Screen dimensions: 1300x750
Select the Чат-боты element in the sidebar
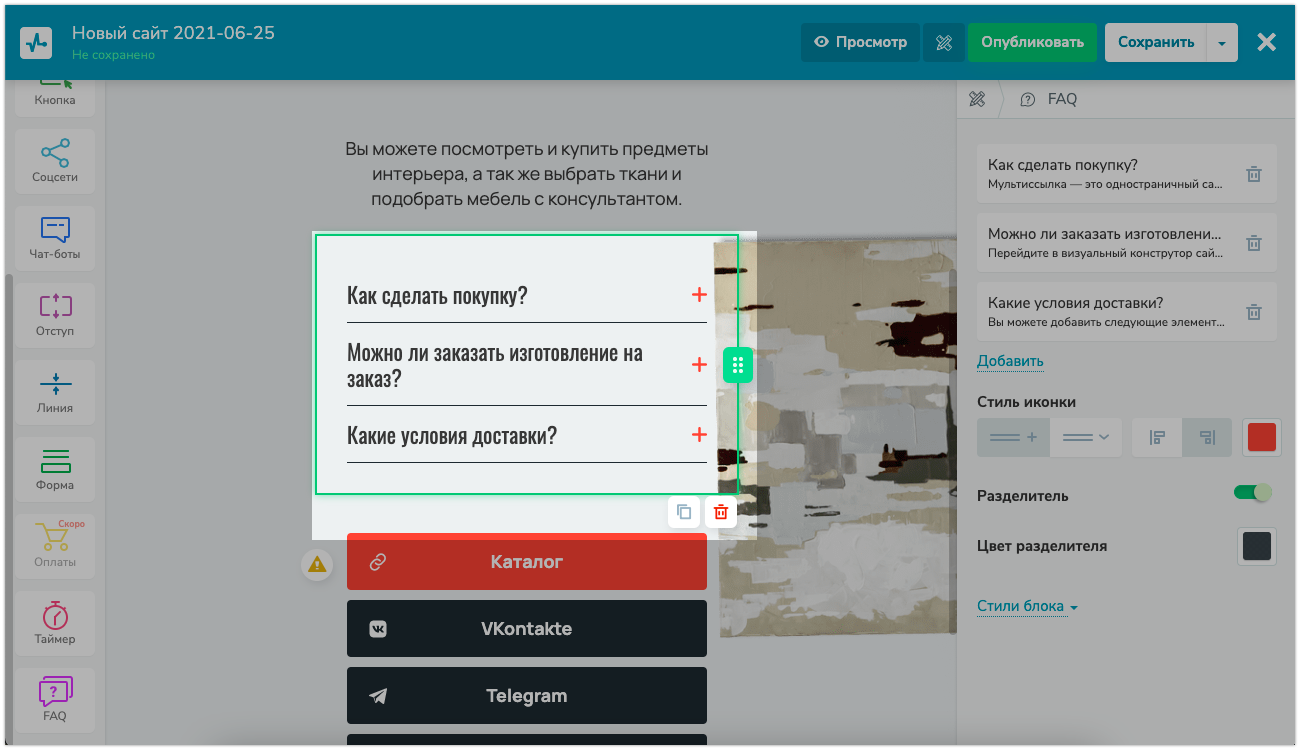click(54, 238)
